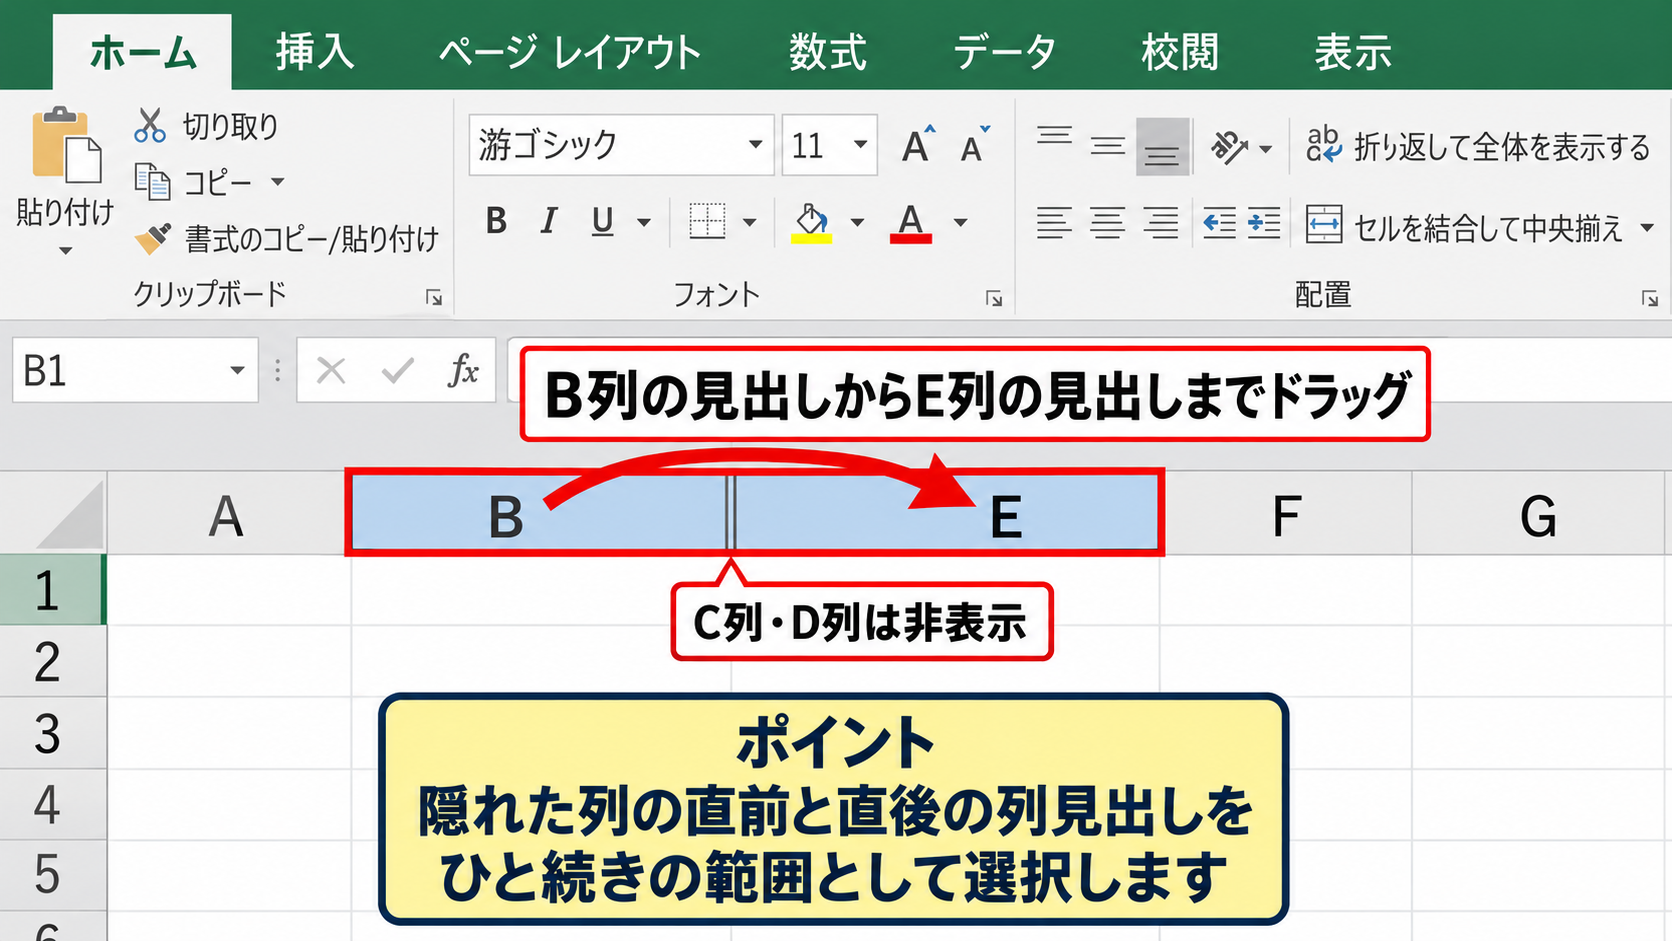Screen dimensions: 1672x941
Task: Open the データ (Data) tab
Action: coord(1004,52)
